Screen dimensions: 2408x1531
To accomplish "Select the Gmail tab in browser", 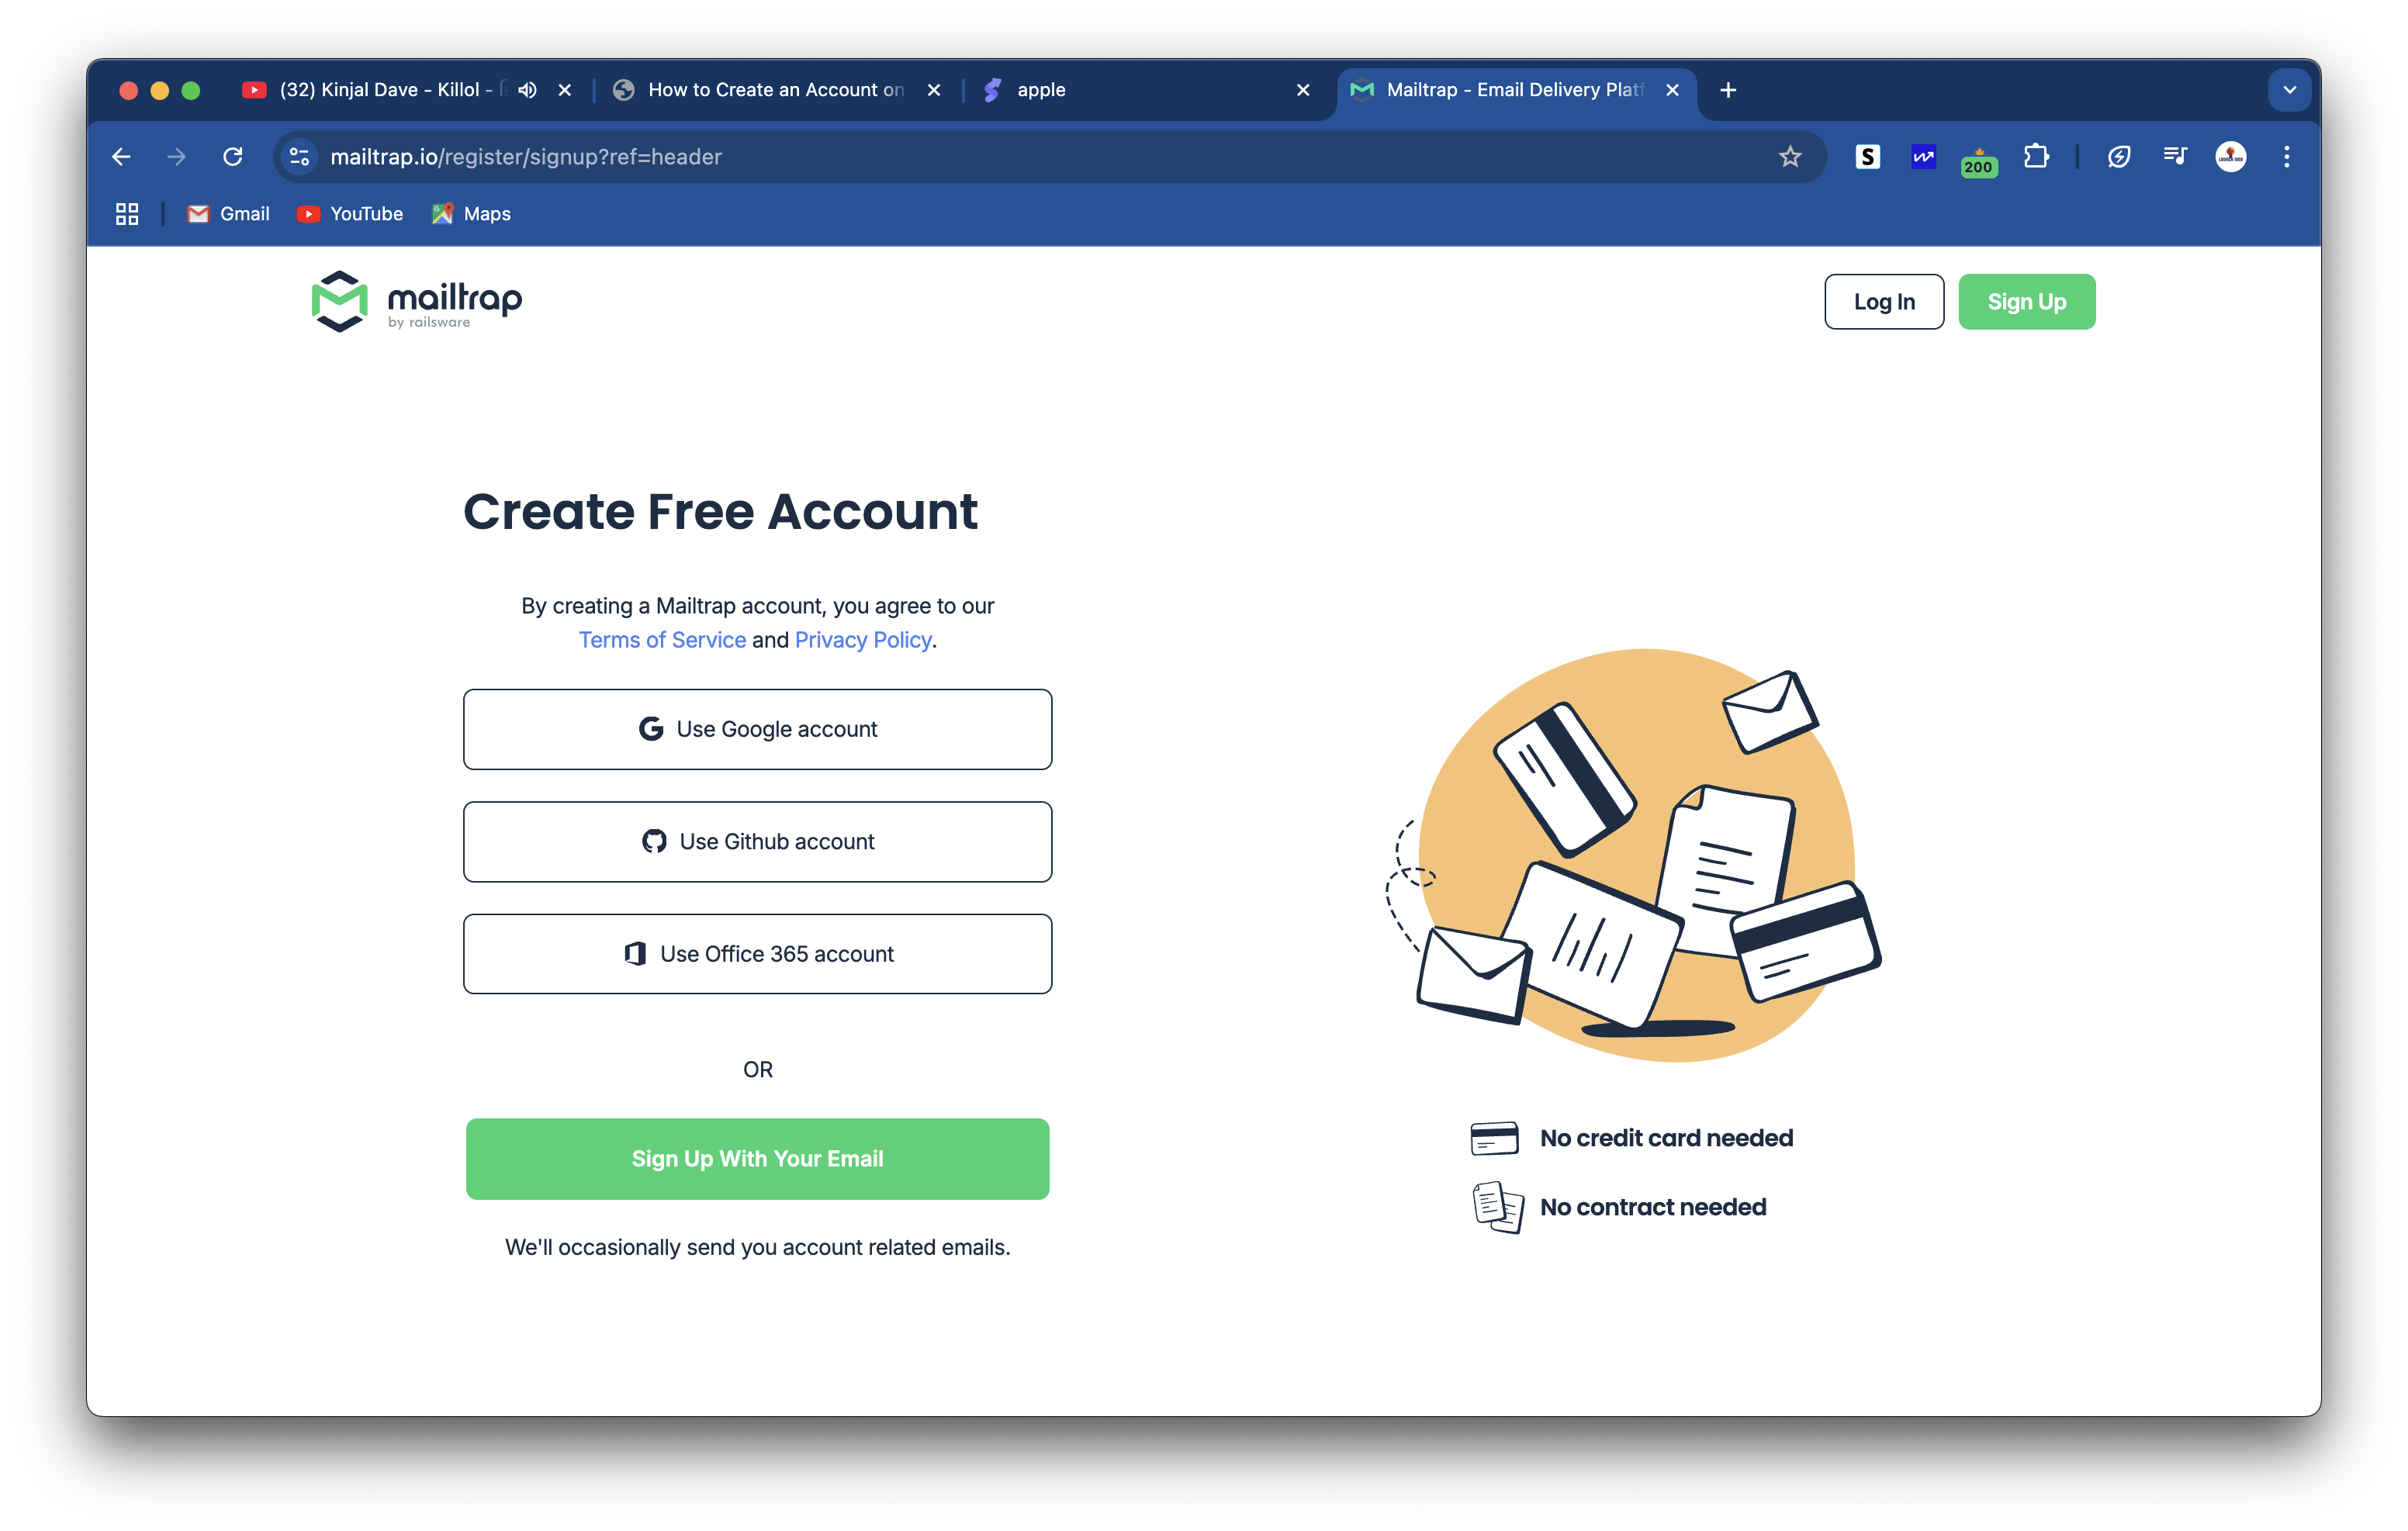I will (228, 214).
